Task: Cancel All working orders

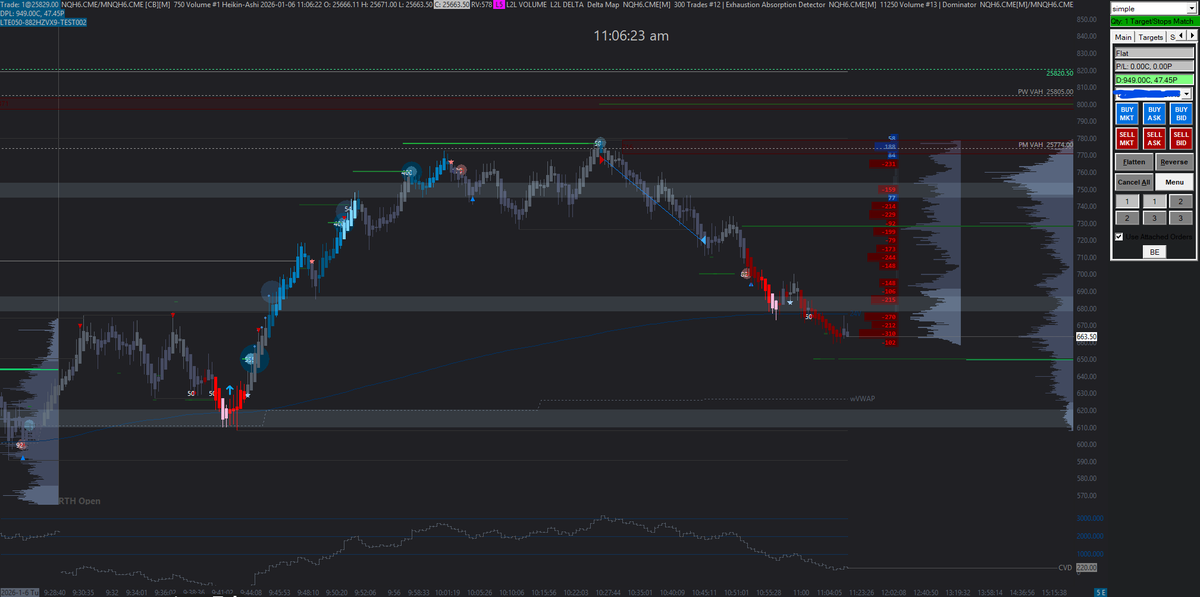Action: point(1134,182)
